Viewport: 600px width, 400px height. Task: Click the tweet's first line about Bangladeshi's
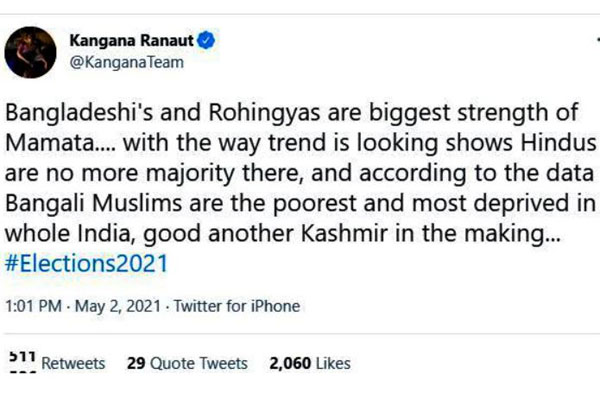coord(292,113)
